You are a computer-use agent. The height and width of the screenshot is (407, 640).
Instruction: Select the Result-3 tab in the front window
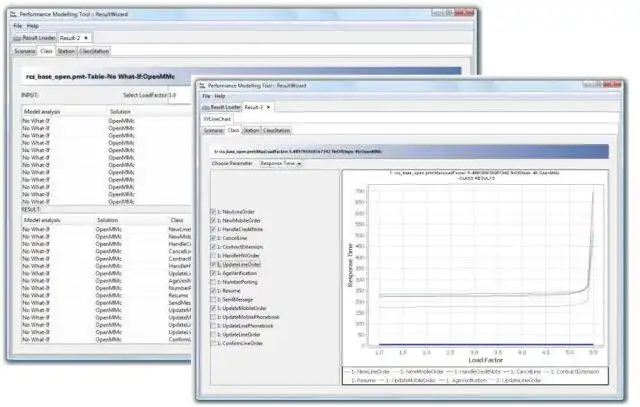coord(253,107)
